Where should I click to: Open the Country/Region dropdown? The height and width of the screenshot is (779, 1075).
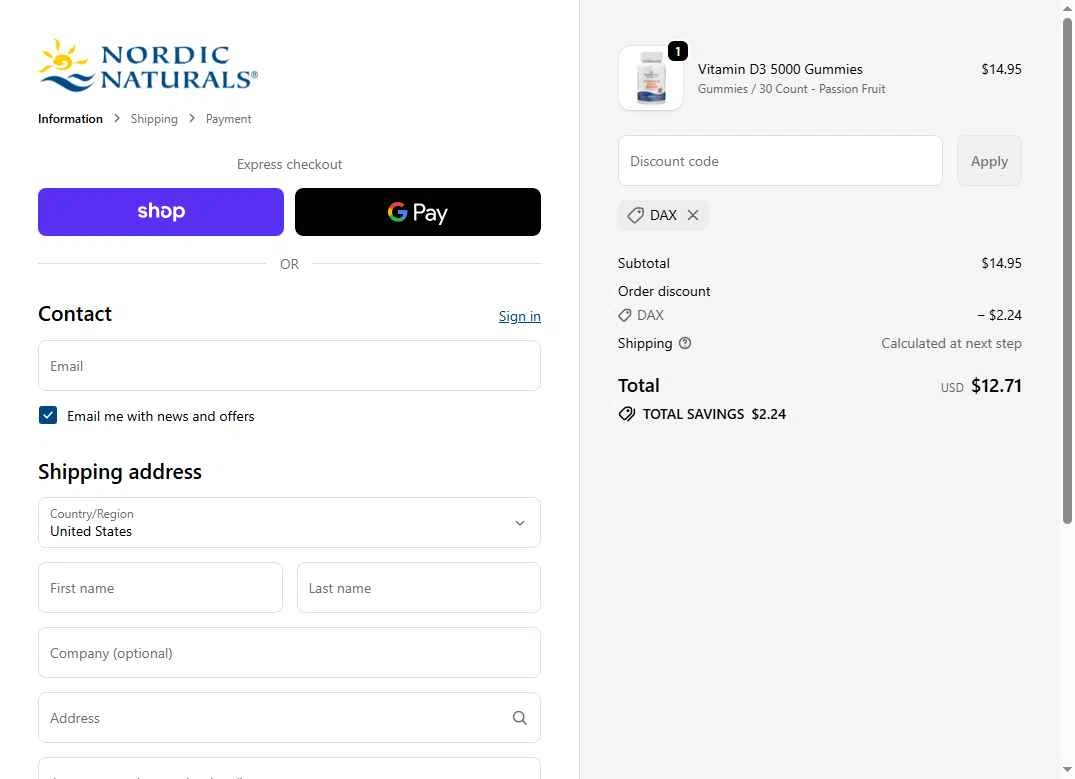(x=289, y=523)
